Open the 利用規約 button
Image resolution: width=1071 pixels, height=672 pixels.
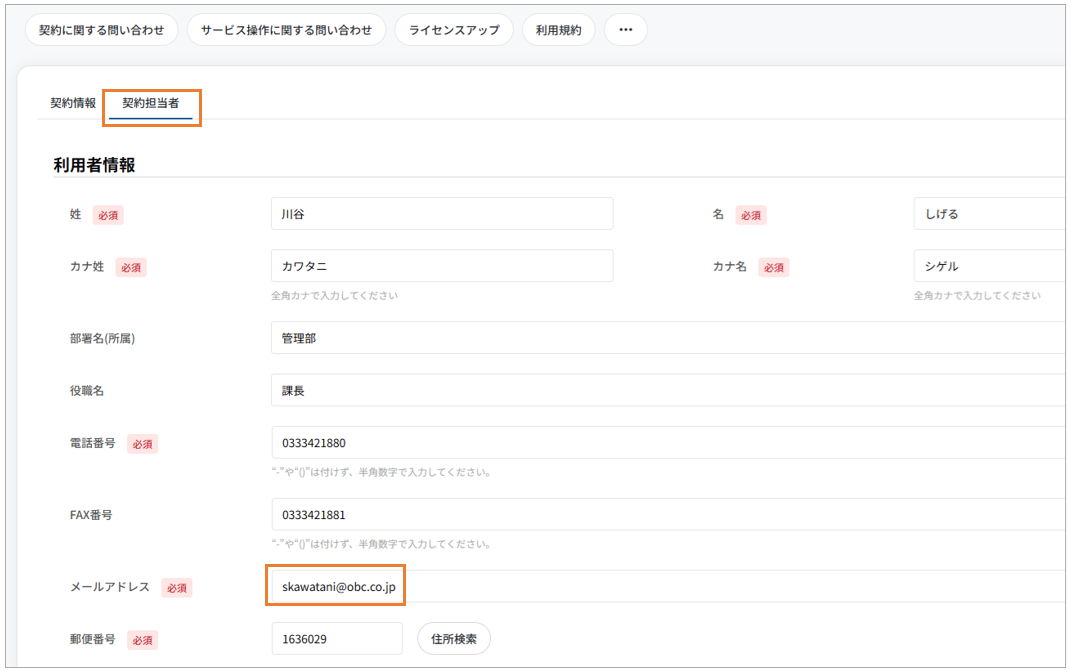pyautogui.click(x=559, y=30)
